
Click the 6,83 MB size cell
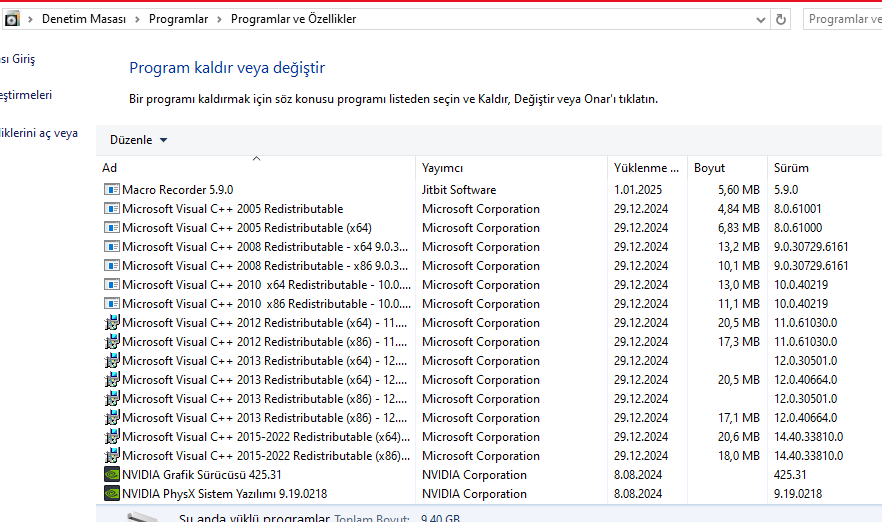[x=739, y=228]
